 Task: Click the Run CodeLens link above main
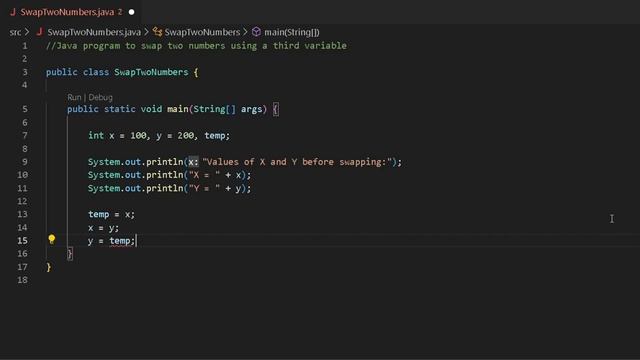[74, 97]
